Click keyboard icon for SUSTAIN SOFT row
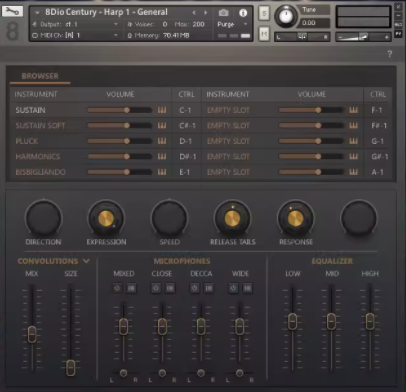The height and width of the screenshot is (392, 406). pos(162,126)
